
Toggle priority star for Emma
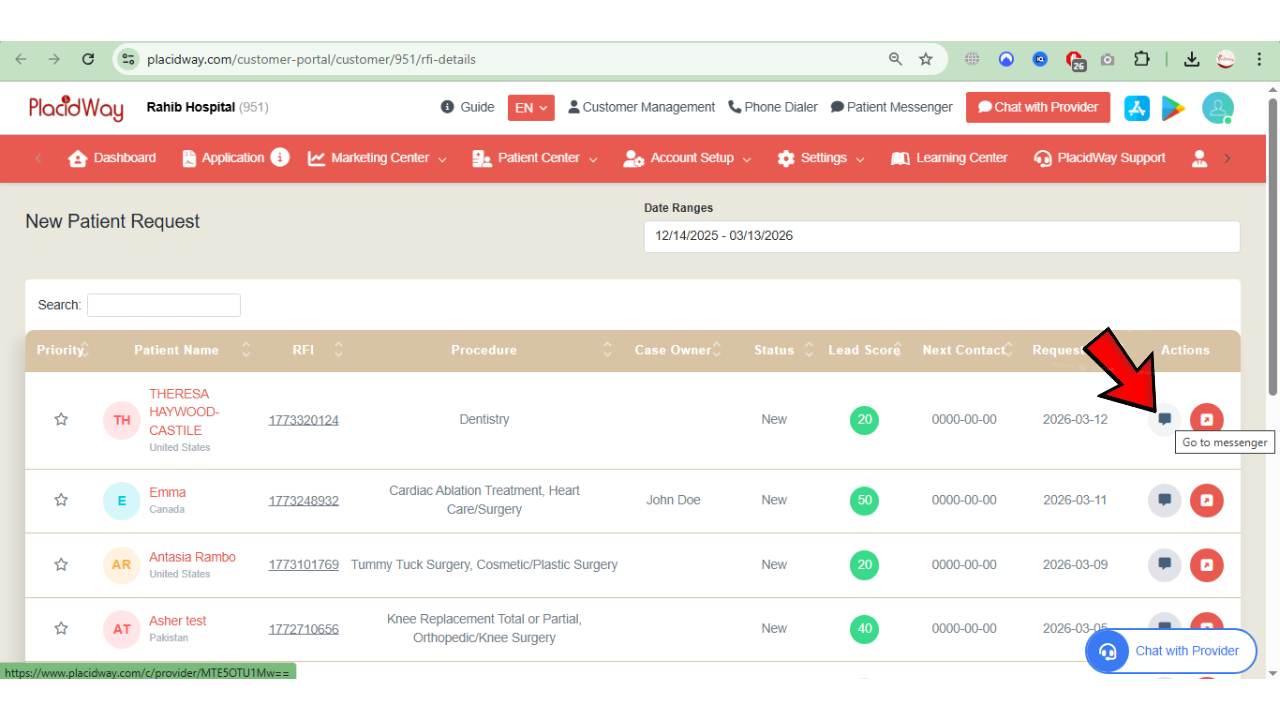click(x=61, y=500)
